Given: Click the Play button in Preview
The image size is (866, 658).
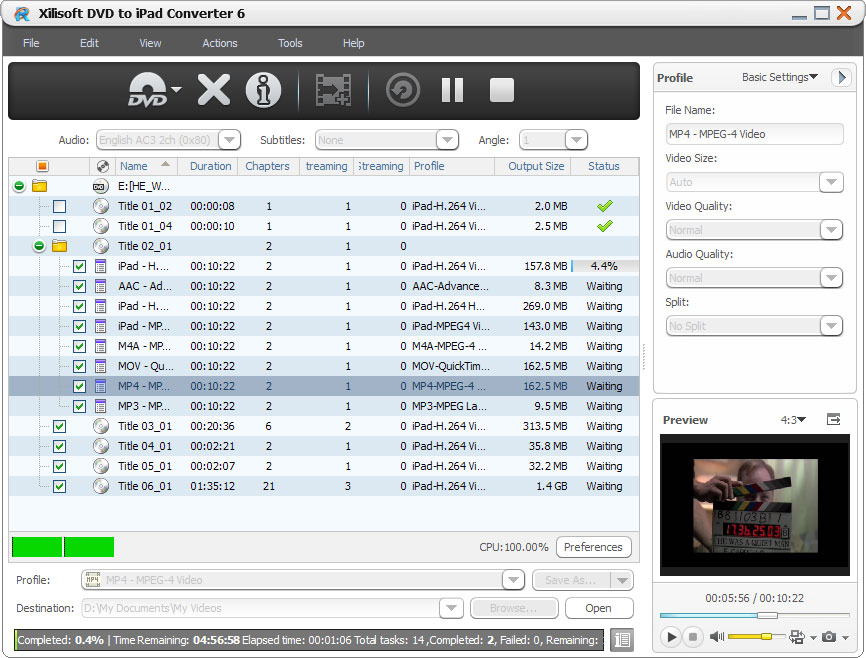Looking at the screenshot, I should [671, 637].
